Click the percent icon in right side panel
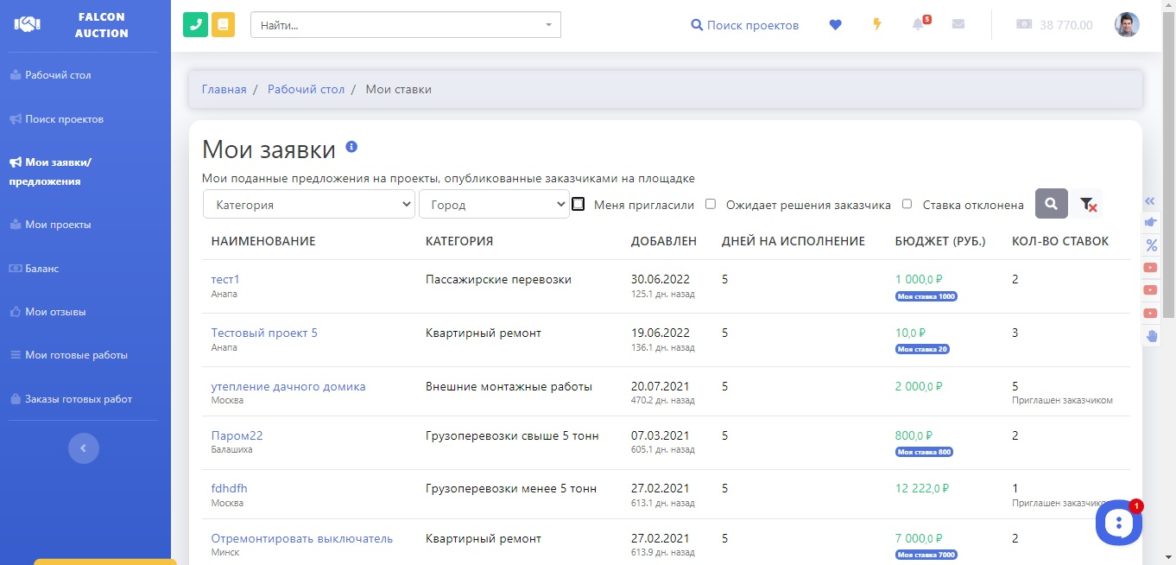Viewport: 1176px width, 565px height. click(x=1151, y=245)
